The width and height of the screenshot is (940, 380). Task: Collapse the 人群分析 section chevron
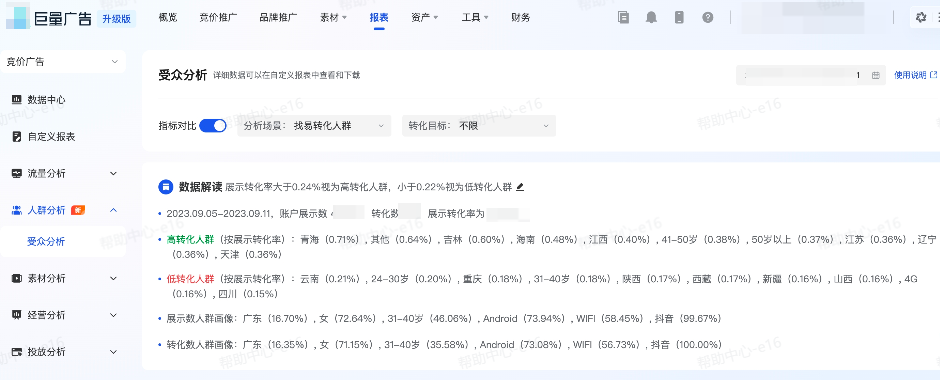tap(113, 210)
